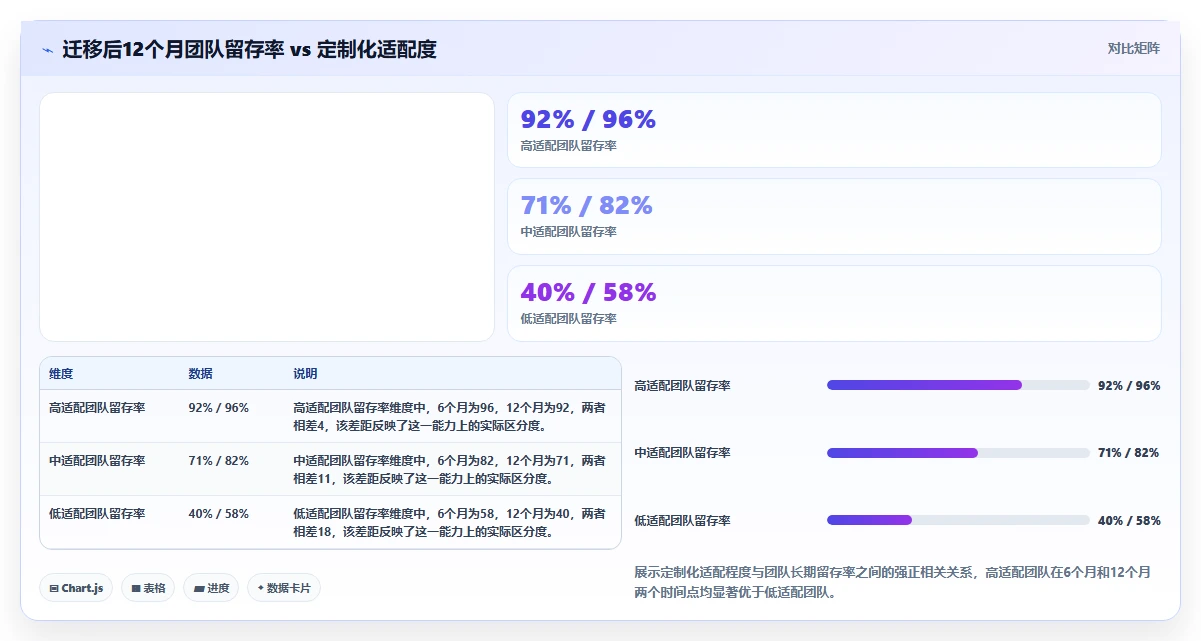
Task: Select the 数据卡片 tag chip
Action: [x=284, y=588]
